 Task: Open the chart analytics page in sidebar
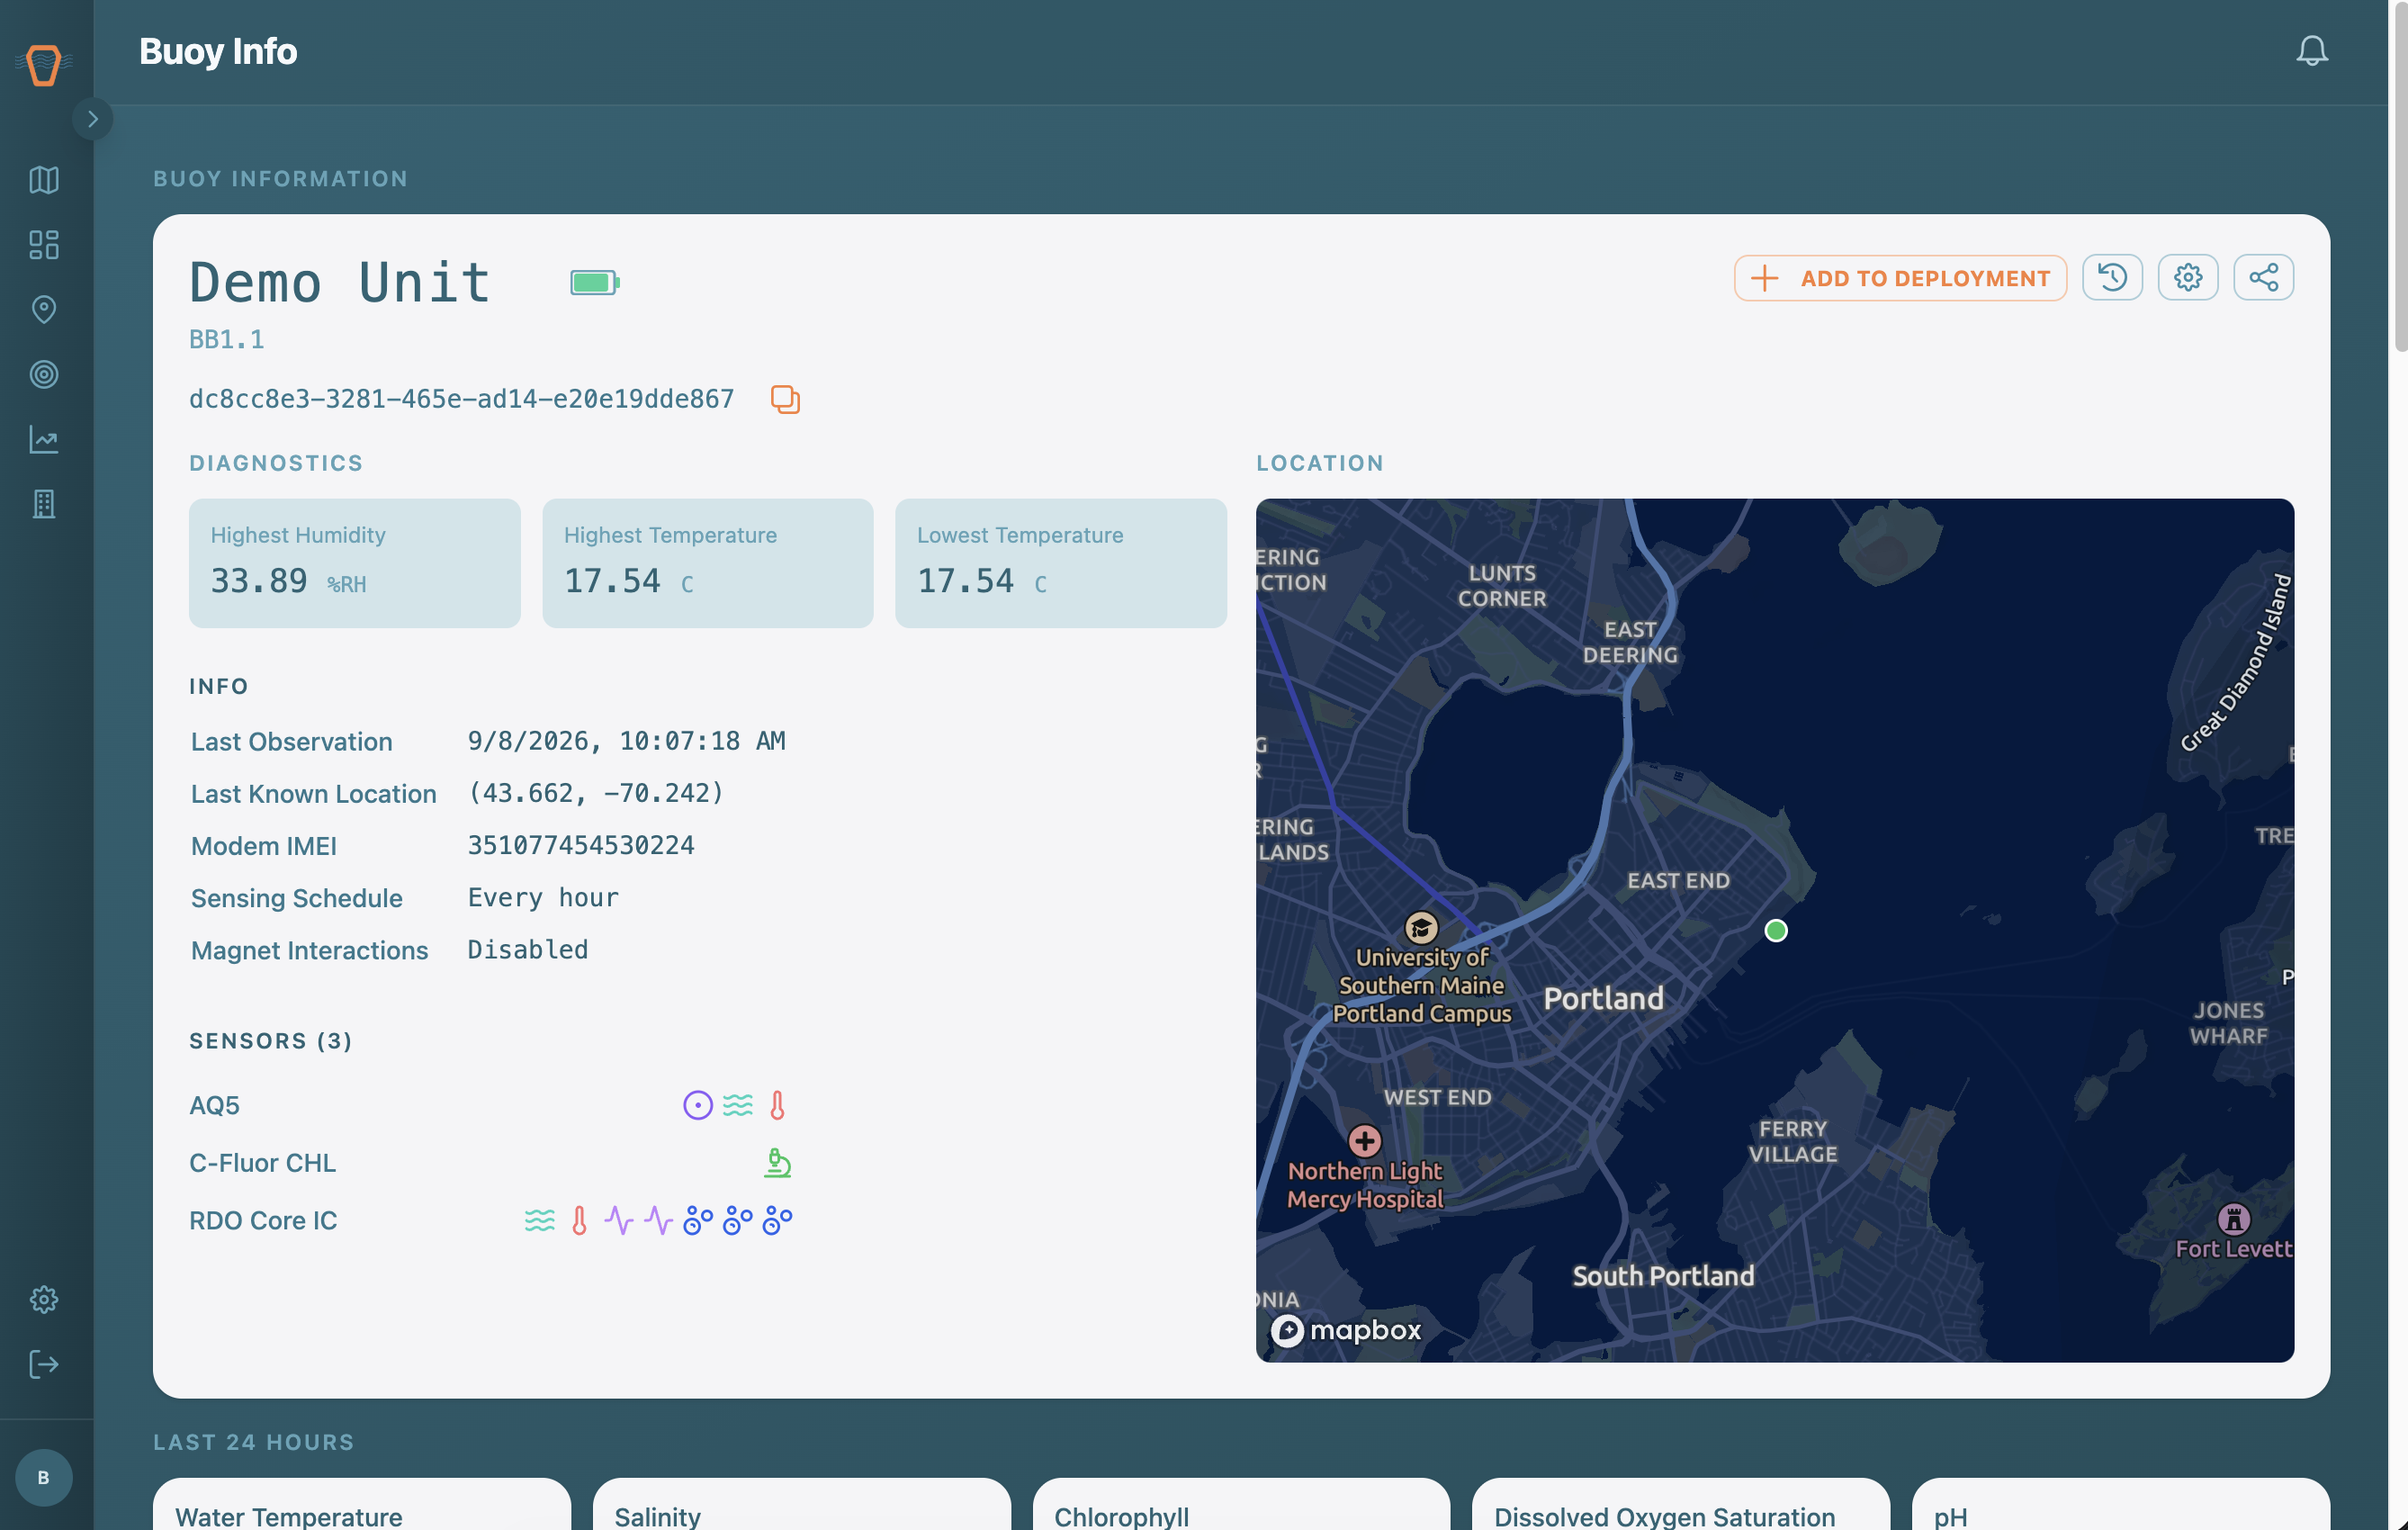[44, 440]
